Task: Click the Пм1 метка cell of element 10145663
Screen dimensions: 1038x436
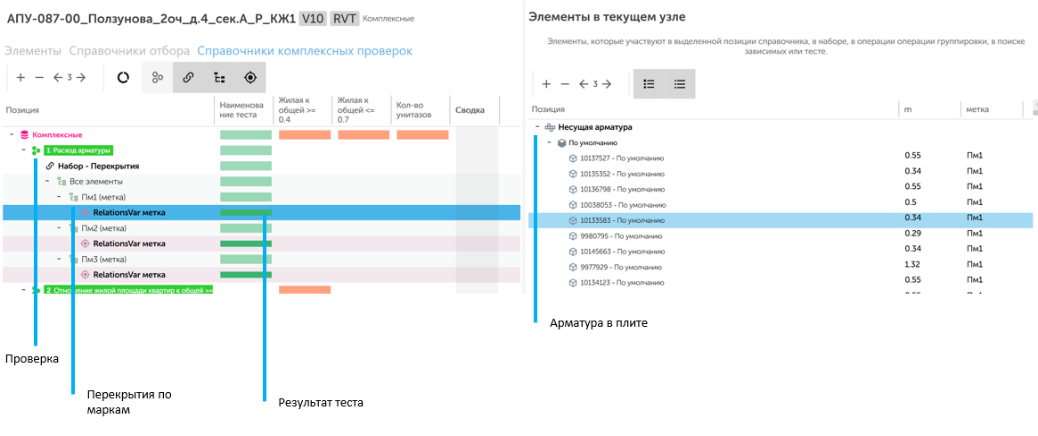Action: (x=974, y=251)
